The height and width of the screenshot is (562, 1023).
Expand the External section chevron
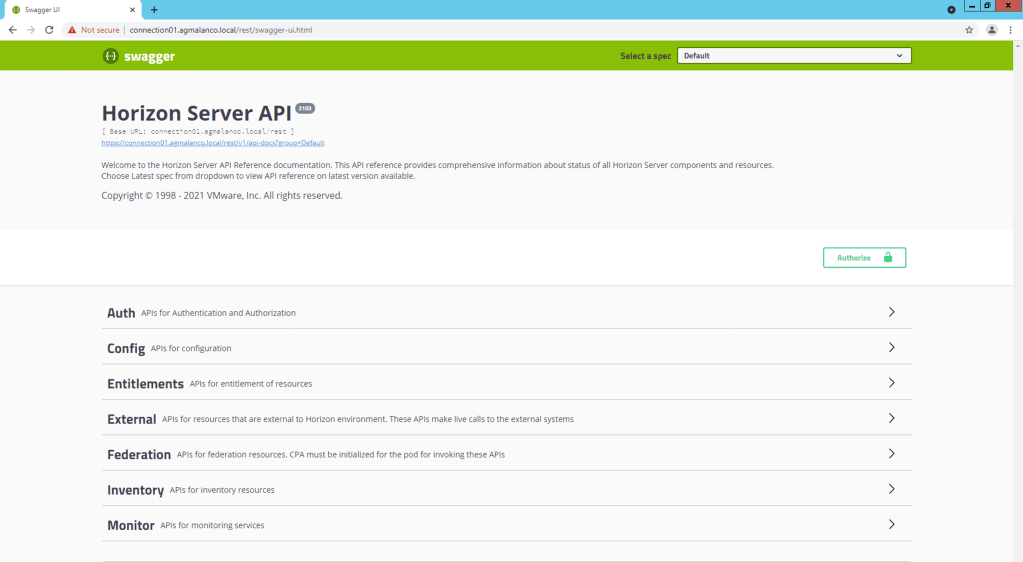coord(891,419)
